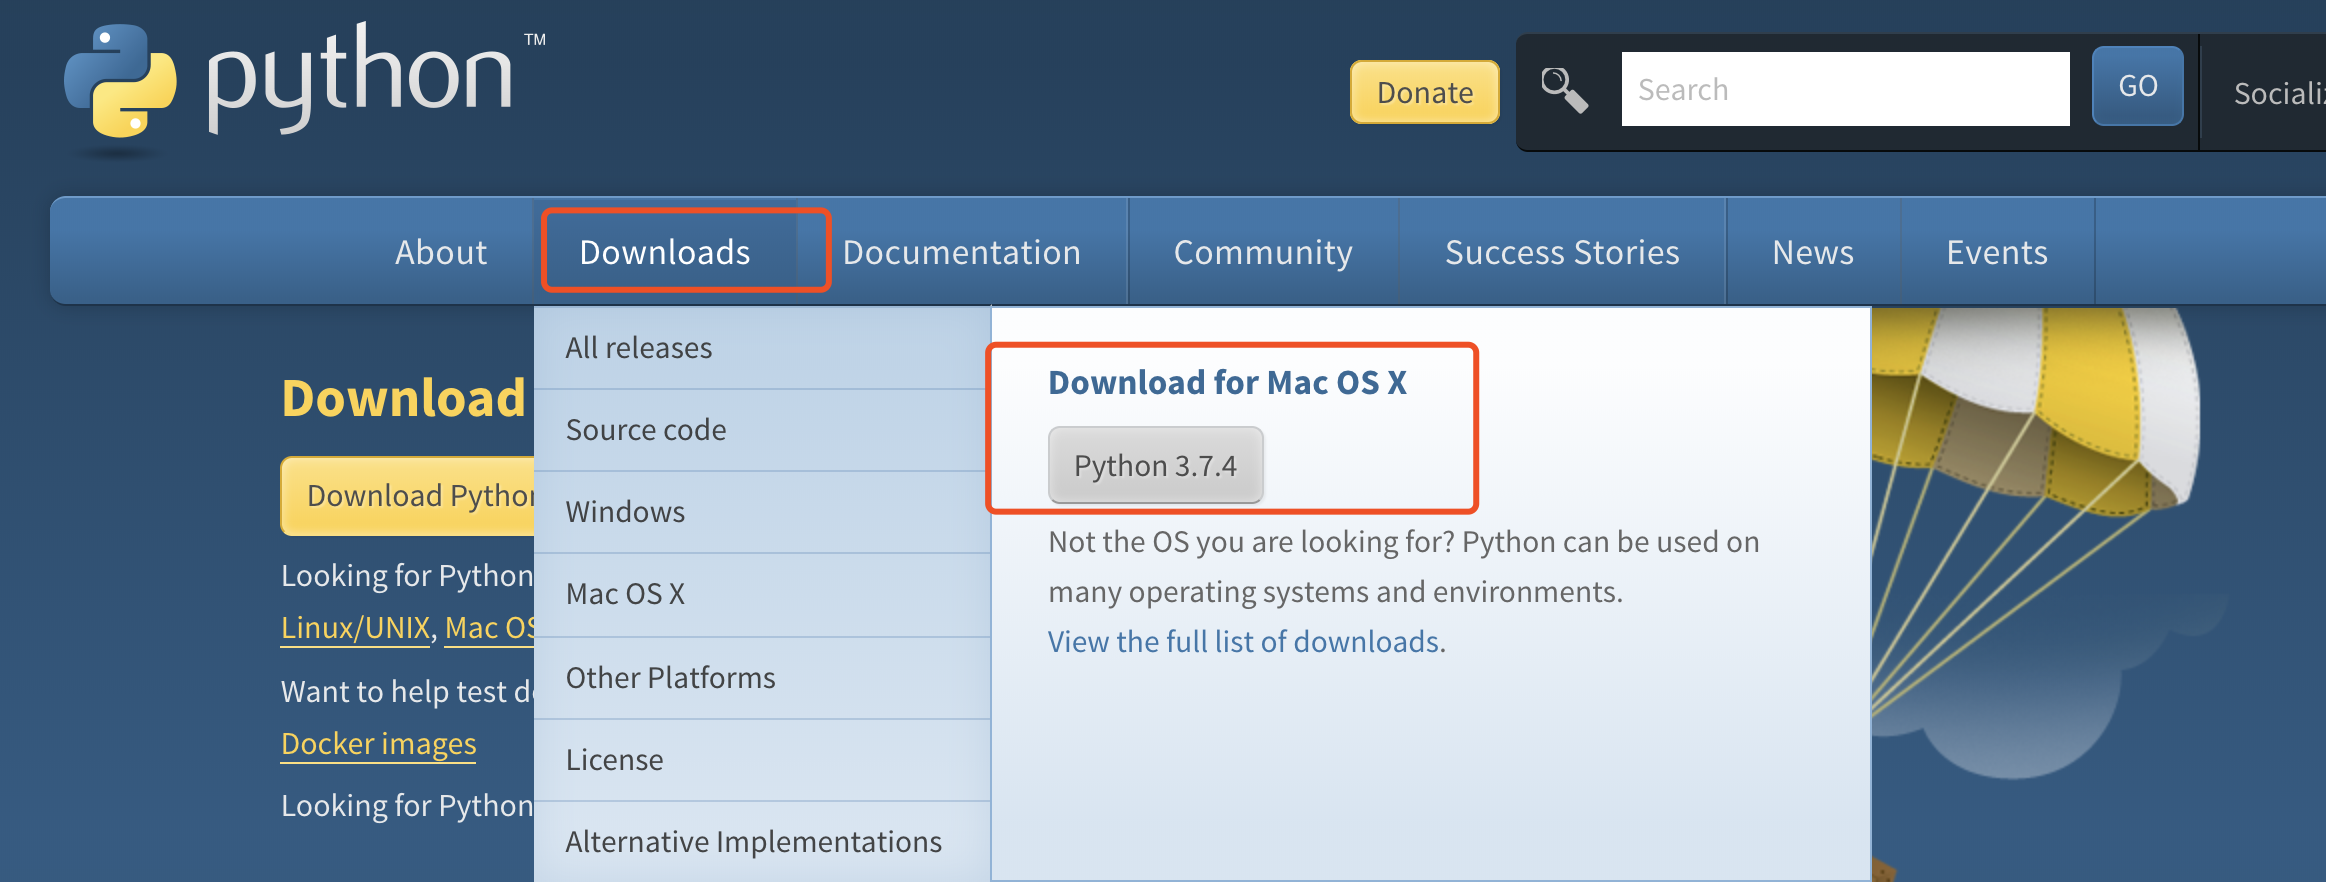Open the Downloads menu
The height and width of the screenshot is (882, 2326).
(x=665, y=252)
